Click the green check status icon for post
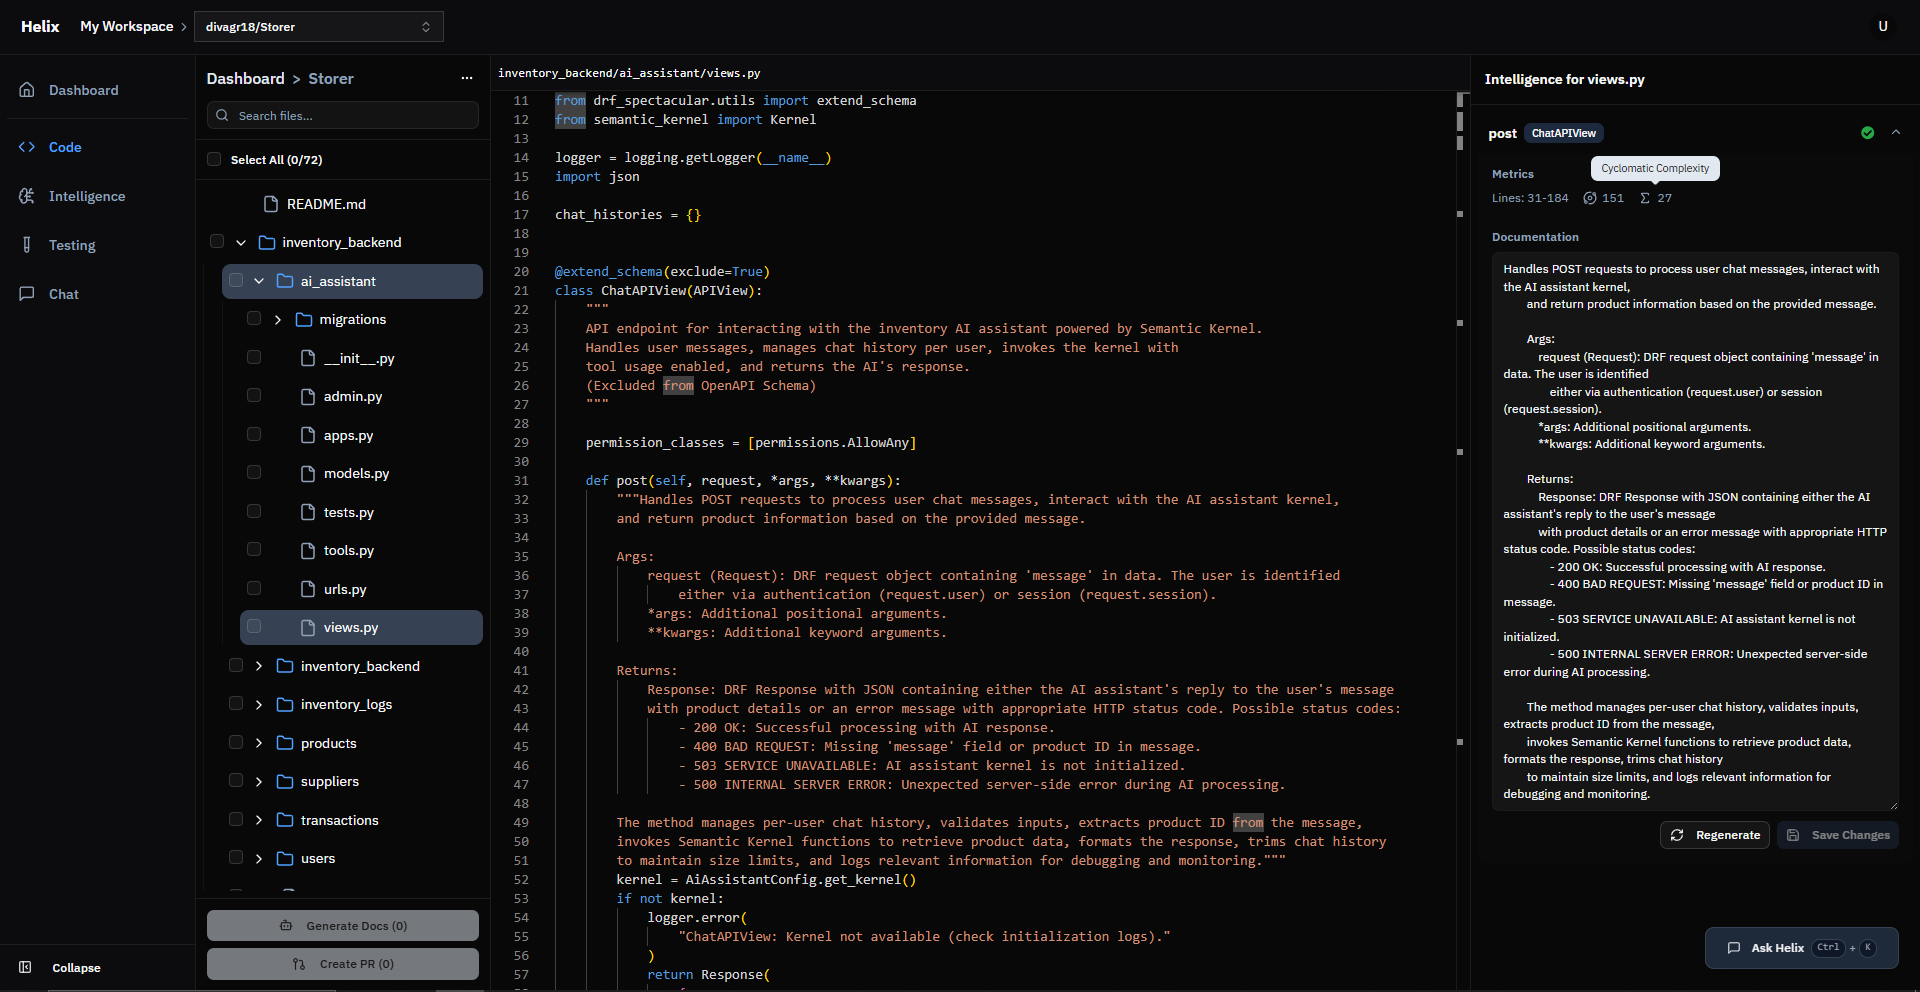This screenshot has height=992, width=1920. point(1867,133)
